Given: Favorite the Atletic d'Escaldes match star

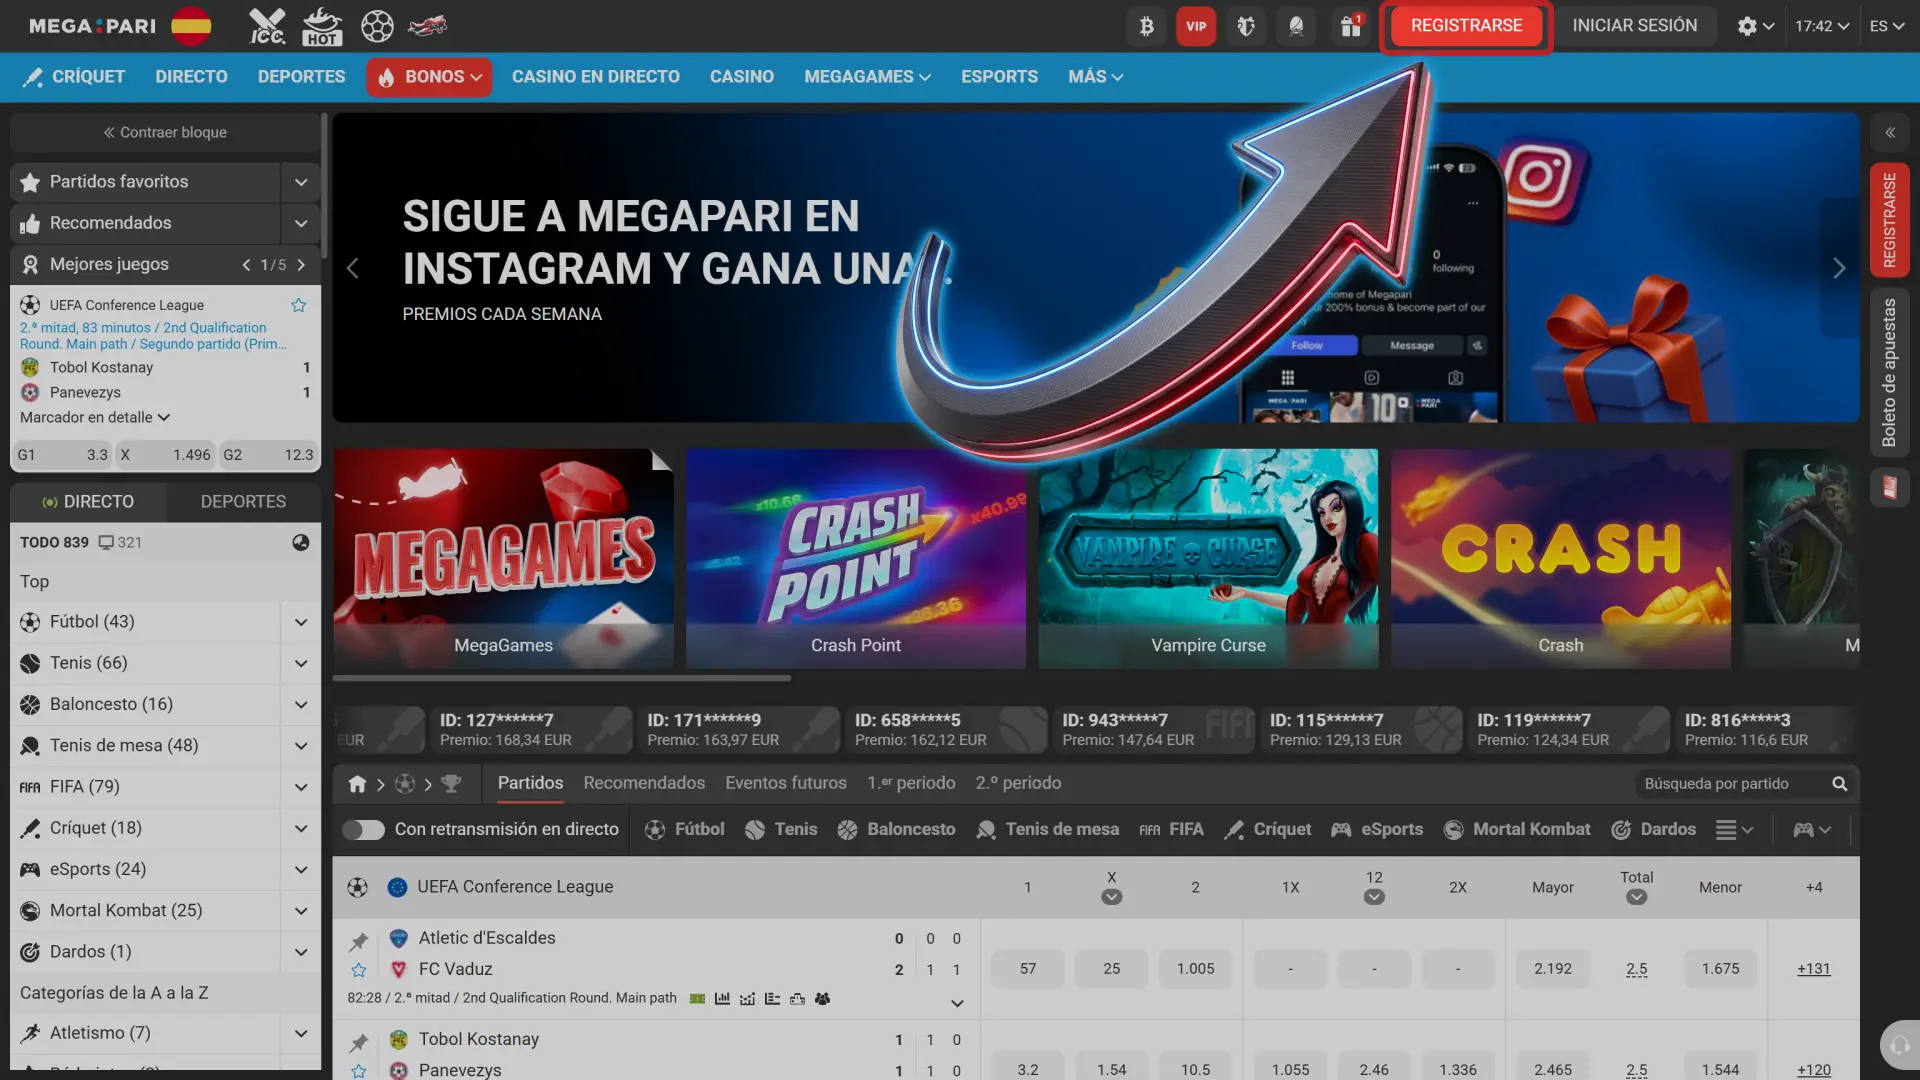Looking at the screenshot, I should [x=358, y=971].
